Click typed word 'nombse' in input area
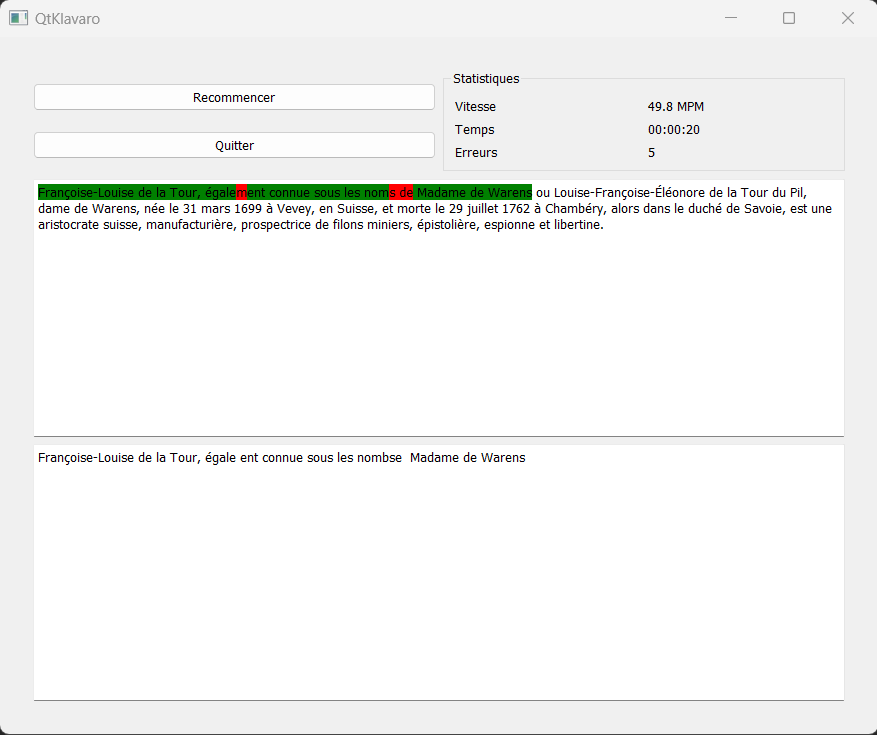The image size is (877, 735). pyautogui.click(x=379, y=458)
